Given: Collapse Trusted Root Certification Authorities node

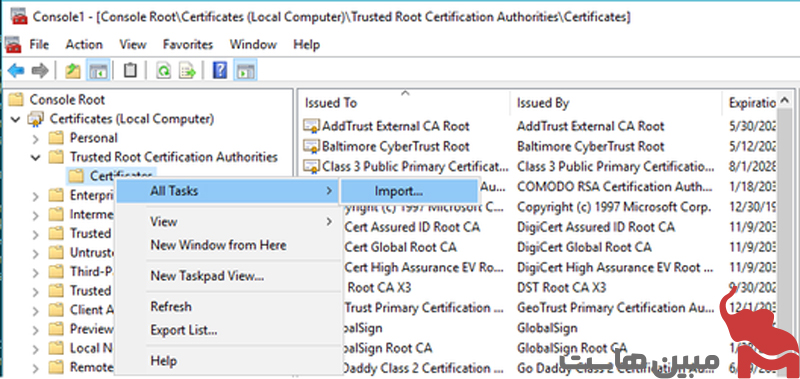Looking at the screenshot, I should pos(35,157).
